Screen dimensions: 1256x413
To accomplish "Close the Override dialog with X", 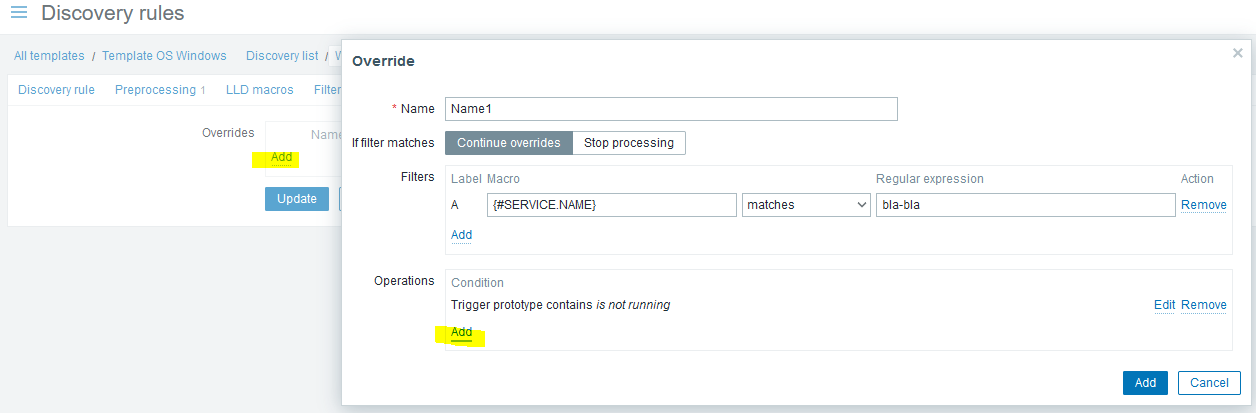I will click(1238, 53).
